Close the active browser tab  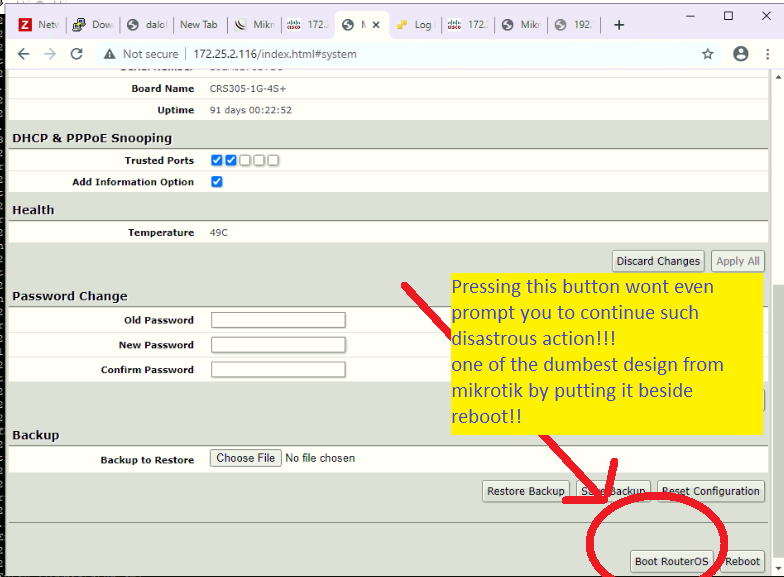[x=376, y=24]
